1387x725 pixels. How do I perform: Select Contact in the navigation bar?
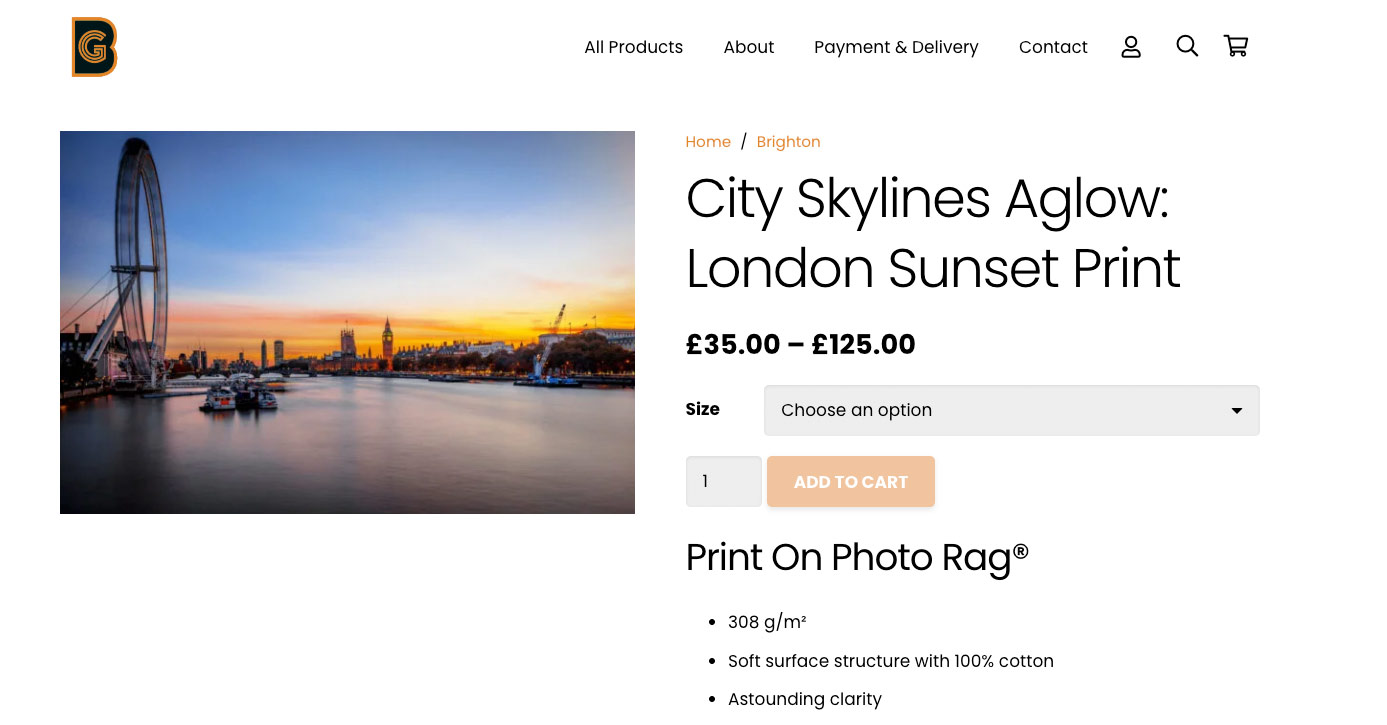[1053, 47]
